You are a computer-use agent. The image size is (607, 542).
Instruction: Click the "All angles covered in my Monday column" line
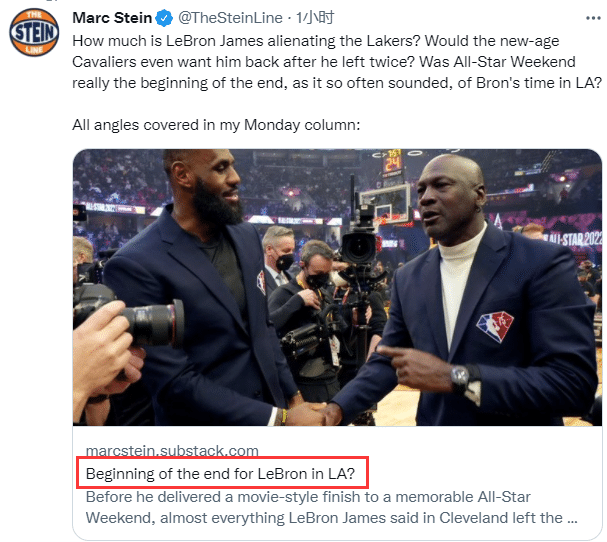215,125
